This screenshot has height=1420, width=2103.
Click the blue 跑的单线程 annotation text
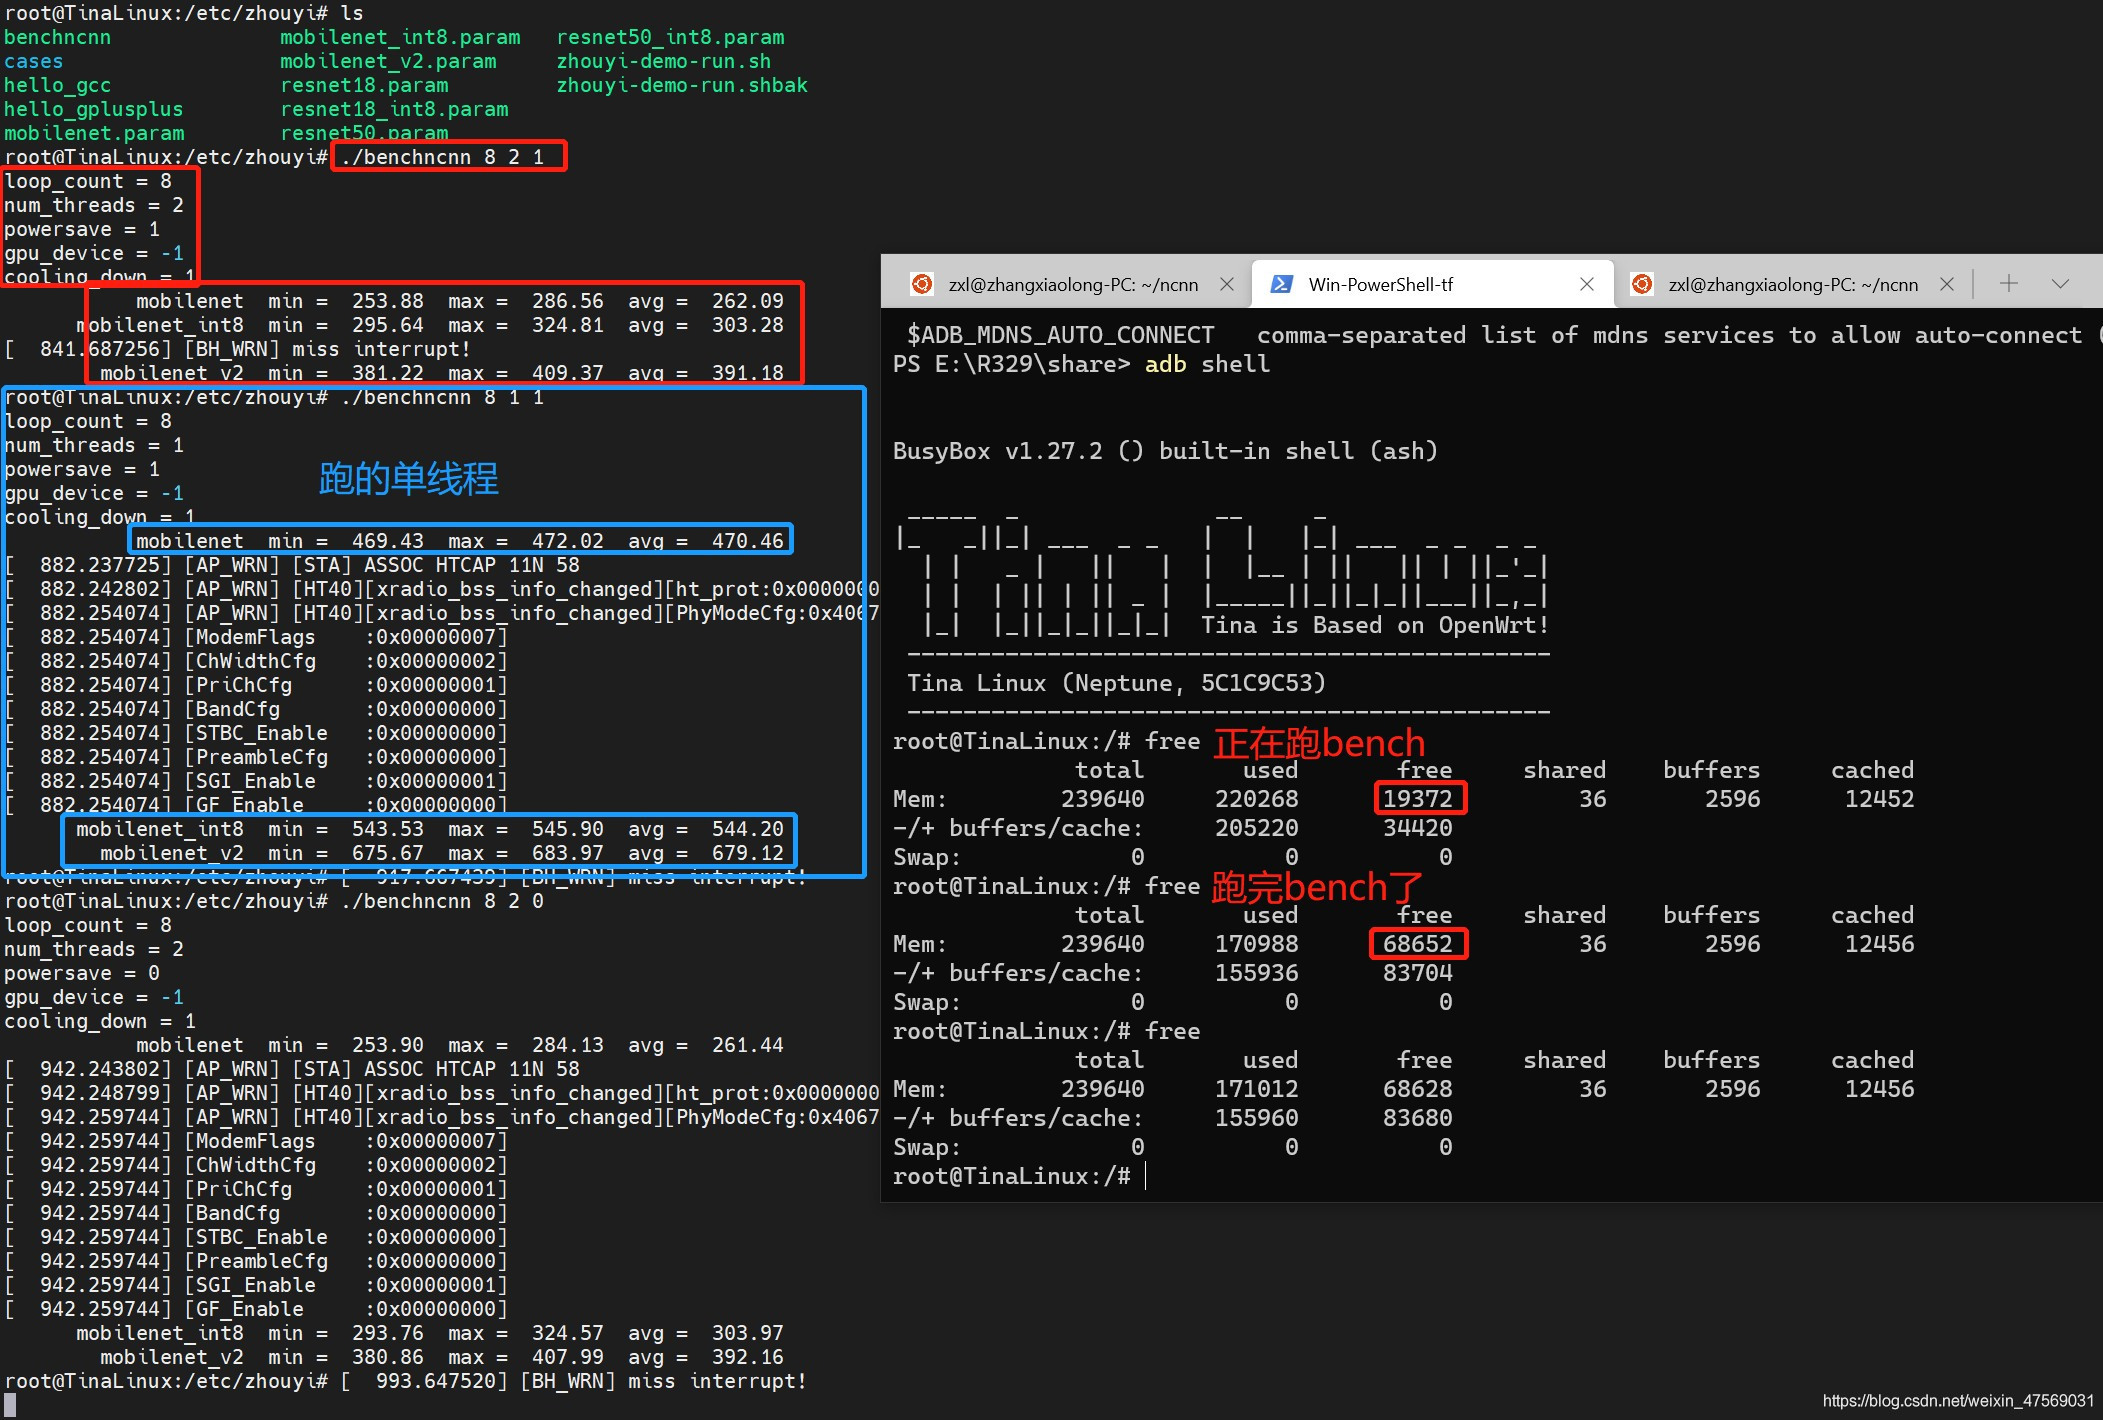coord(408,479)
